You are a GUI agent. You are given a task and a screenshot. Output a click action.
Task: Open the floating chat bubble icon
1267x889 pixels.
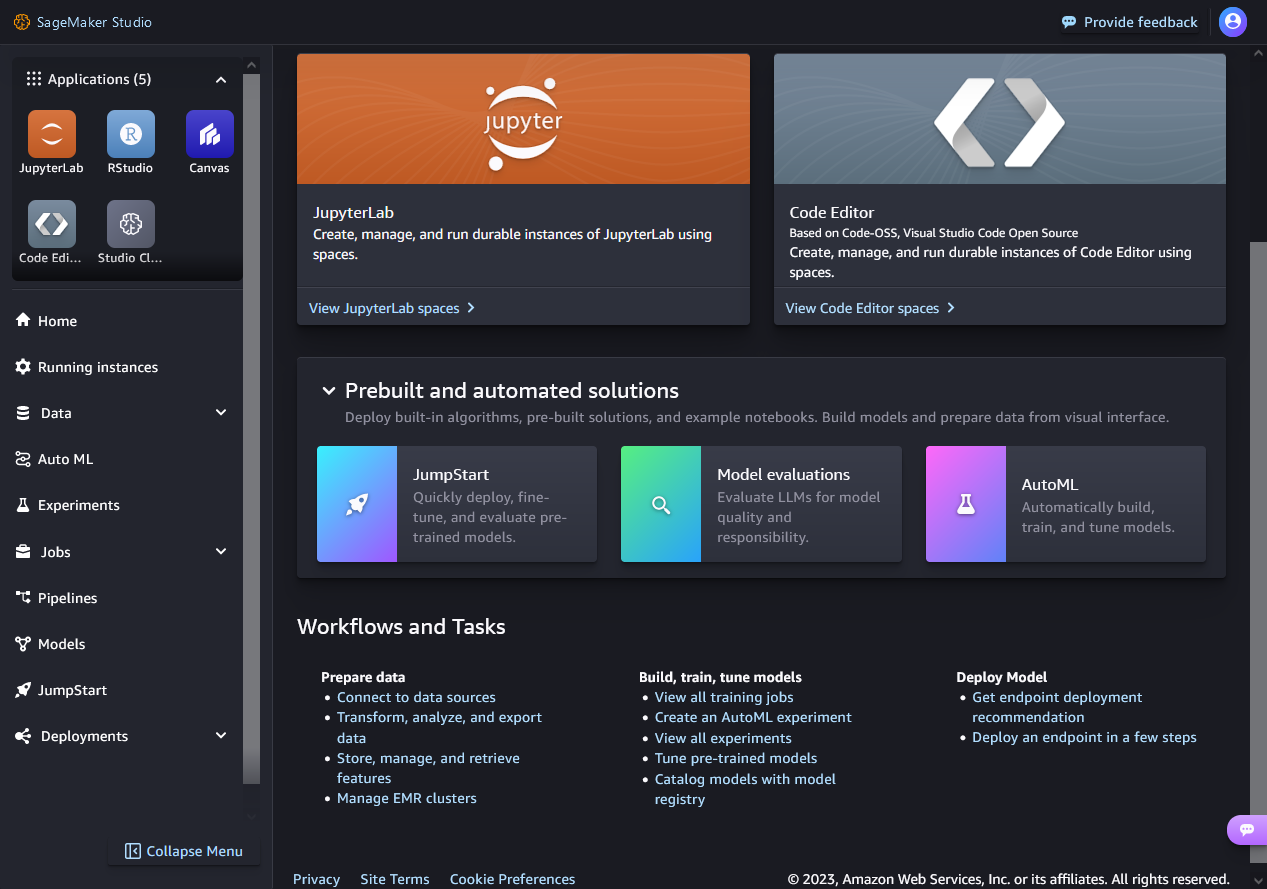click(1246, 829)
